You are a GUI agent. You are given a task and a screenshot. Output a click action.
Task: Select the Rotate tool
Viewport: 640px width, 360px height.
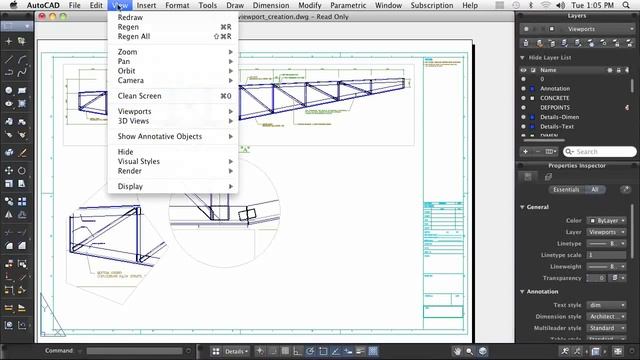22,171
